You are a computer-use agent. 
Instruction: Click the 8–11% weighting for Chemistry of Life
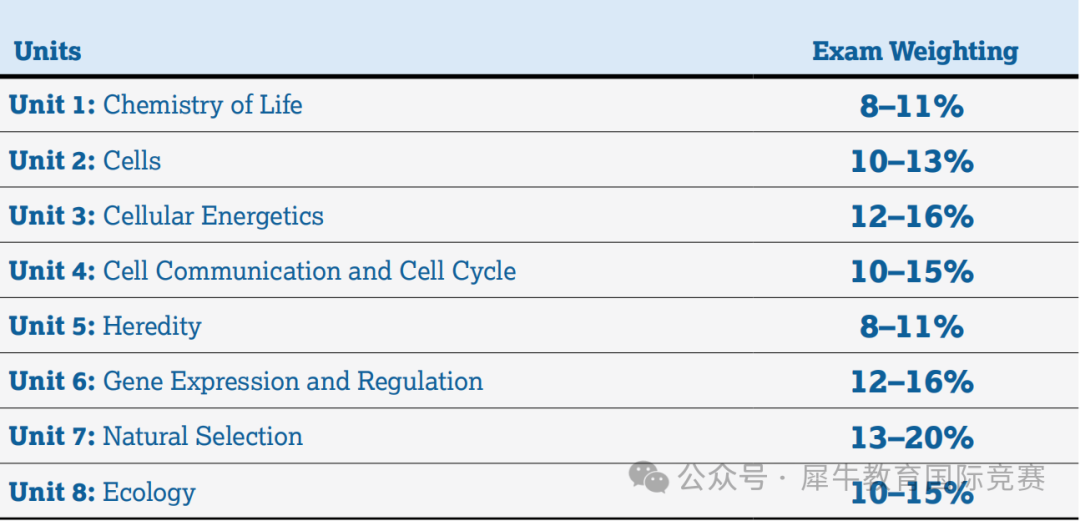tap(911, 106)
